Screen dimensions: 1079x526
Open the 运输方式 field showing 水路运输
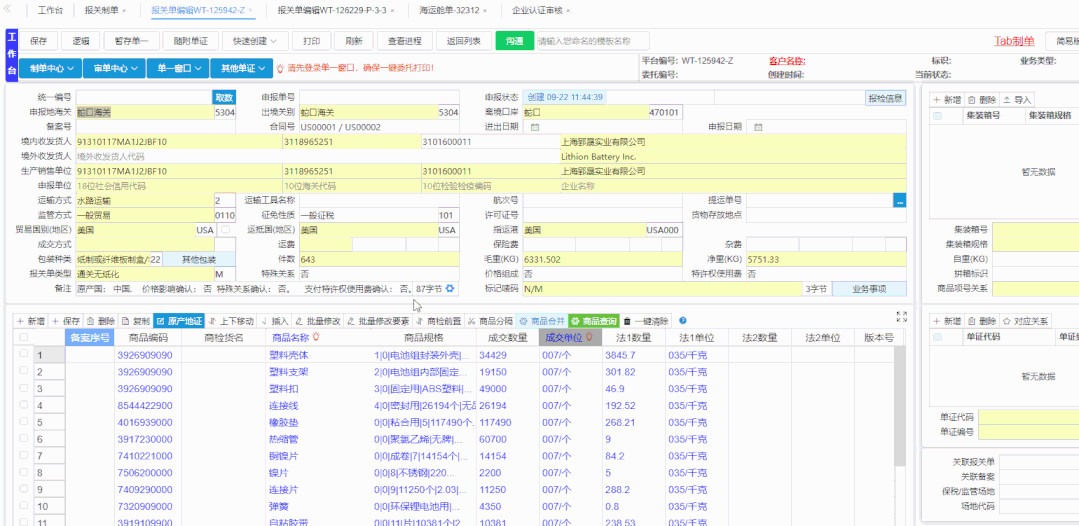(x=145, y=200)
